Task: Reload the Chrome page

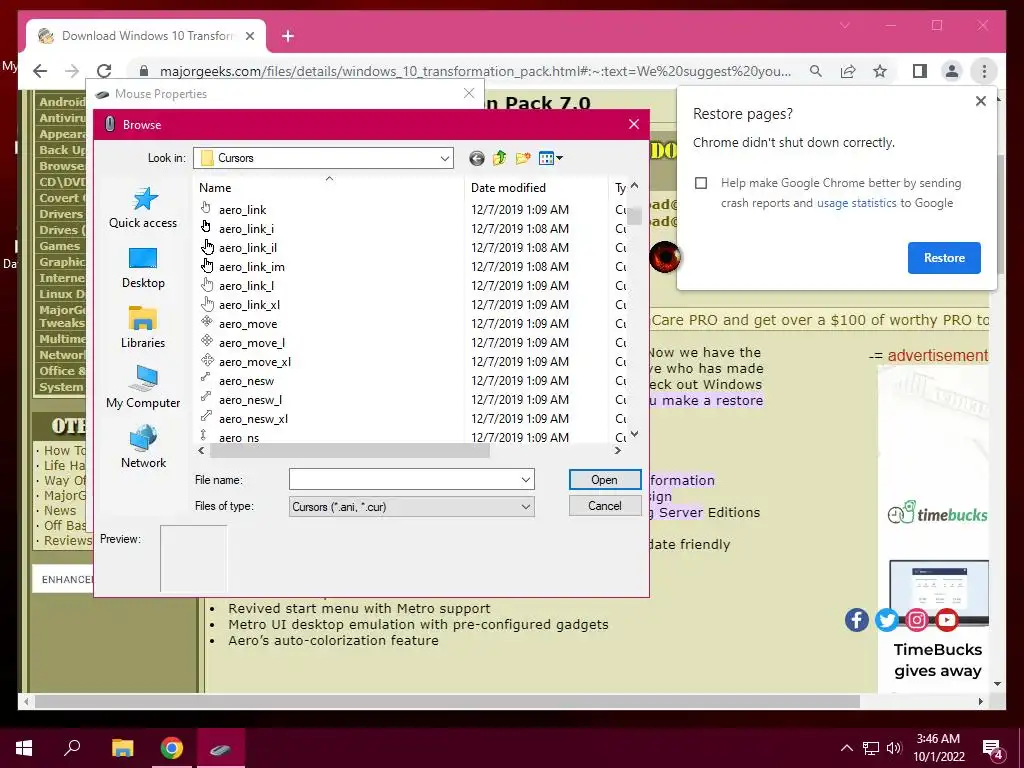Action: tap(104, 71)
